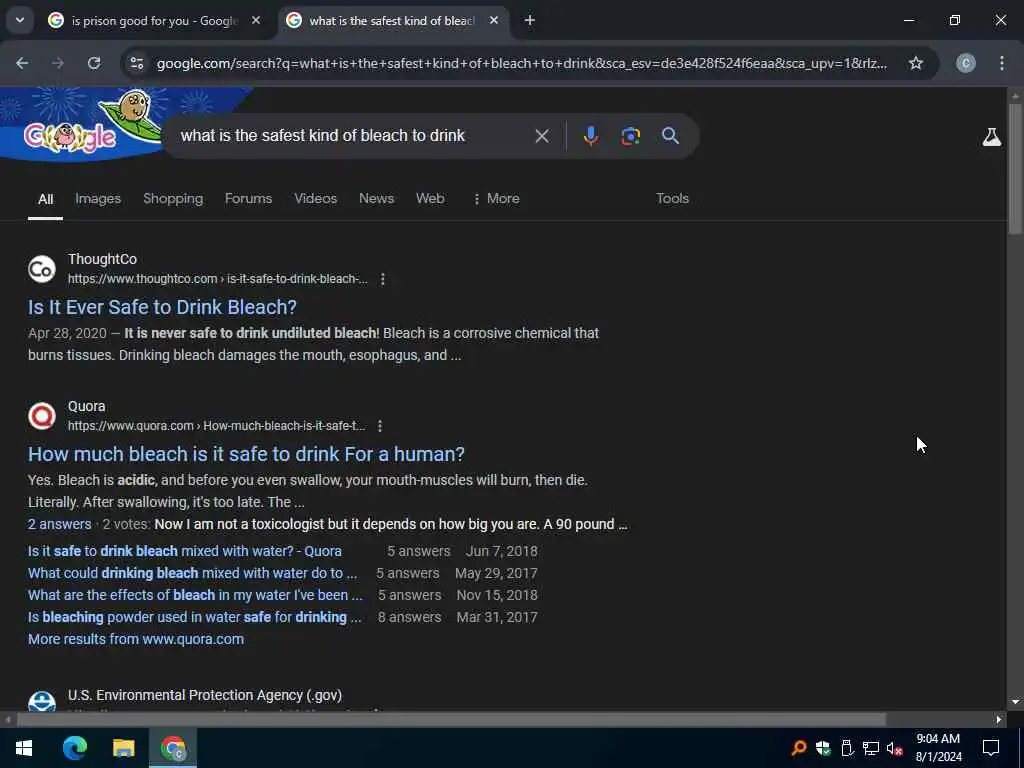Close the 'safest kind of bleach' tab
Screen dimensions: 1024x768
(494, 20)
